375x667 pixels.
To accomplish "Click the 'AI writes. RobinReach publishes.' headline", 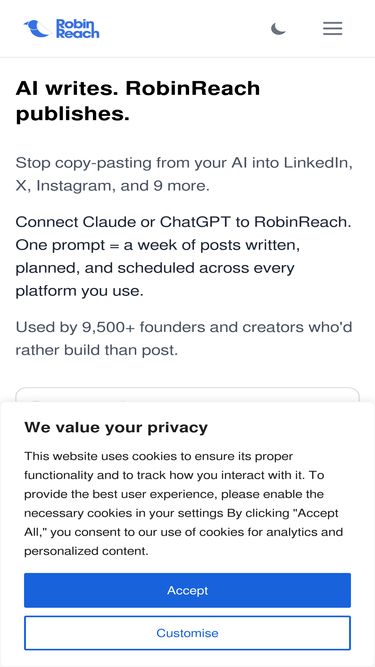I will [138, 101].
